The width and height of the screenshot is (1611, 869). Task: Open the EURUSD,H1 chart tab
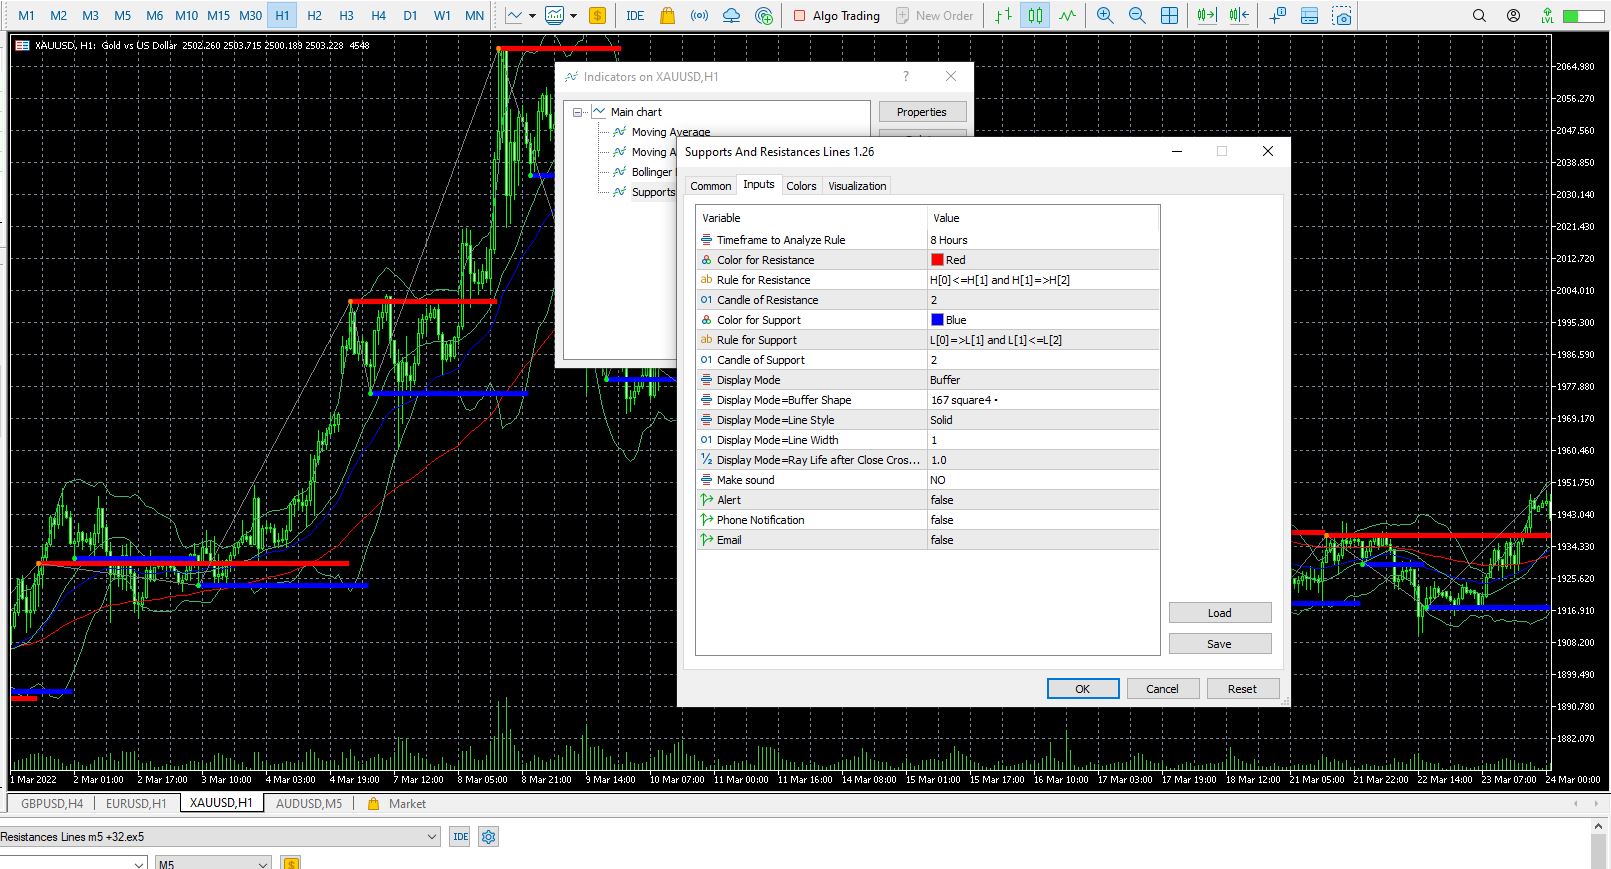136,803
